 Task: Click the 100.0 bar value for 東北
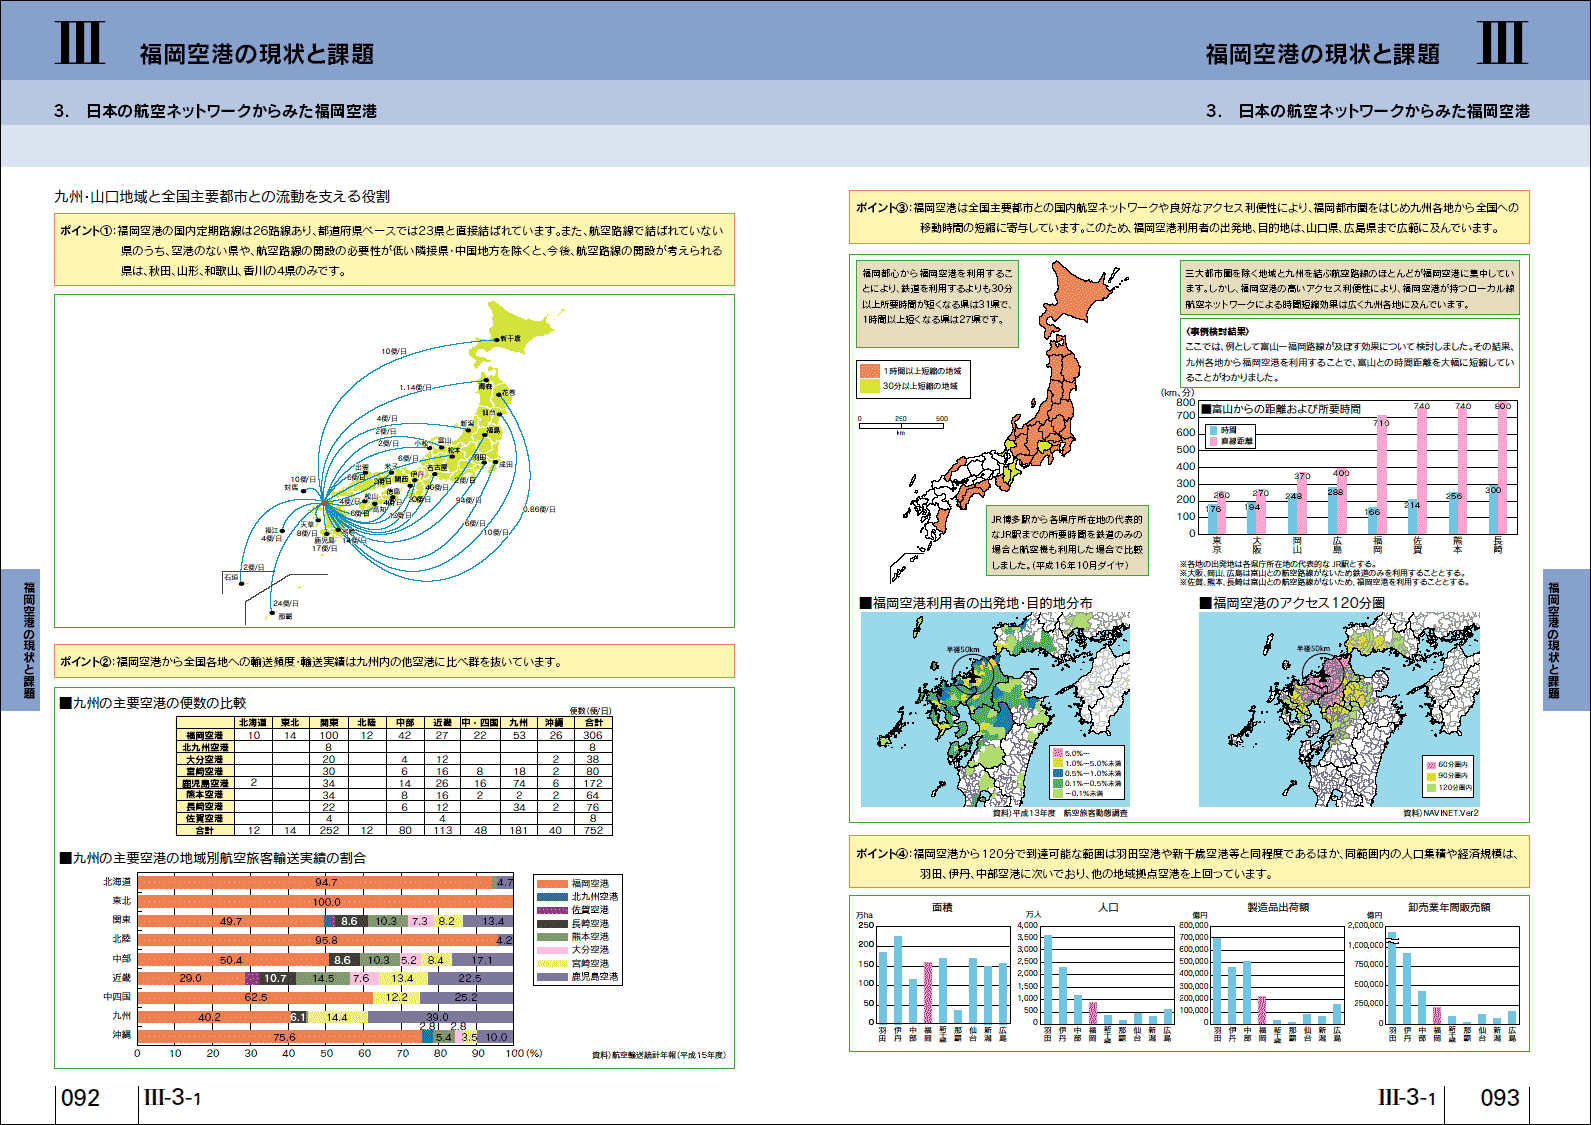pos(326,902)
